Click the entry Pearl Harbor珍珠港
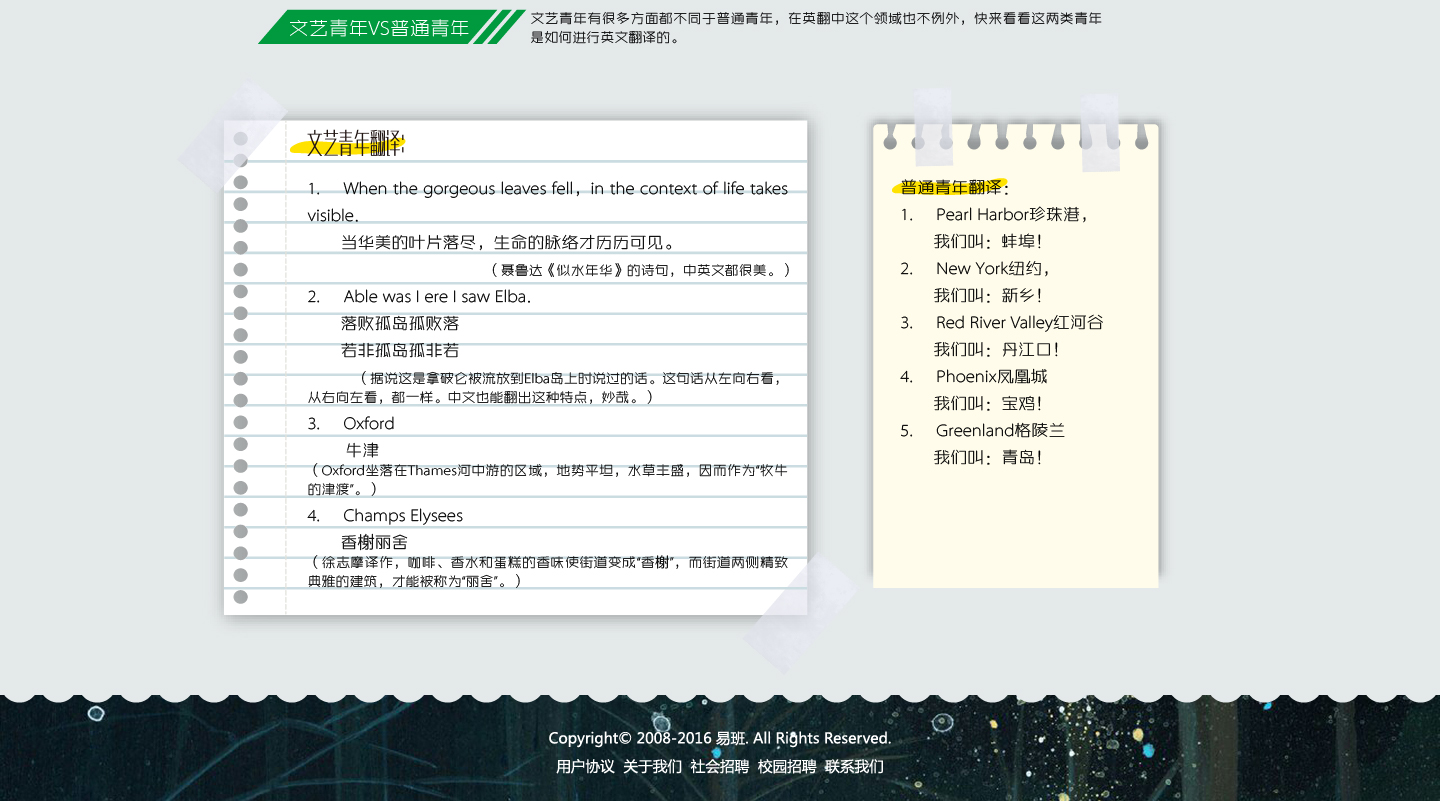 pos(1012,214)
